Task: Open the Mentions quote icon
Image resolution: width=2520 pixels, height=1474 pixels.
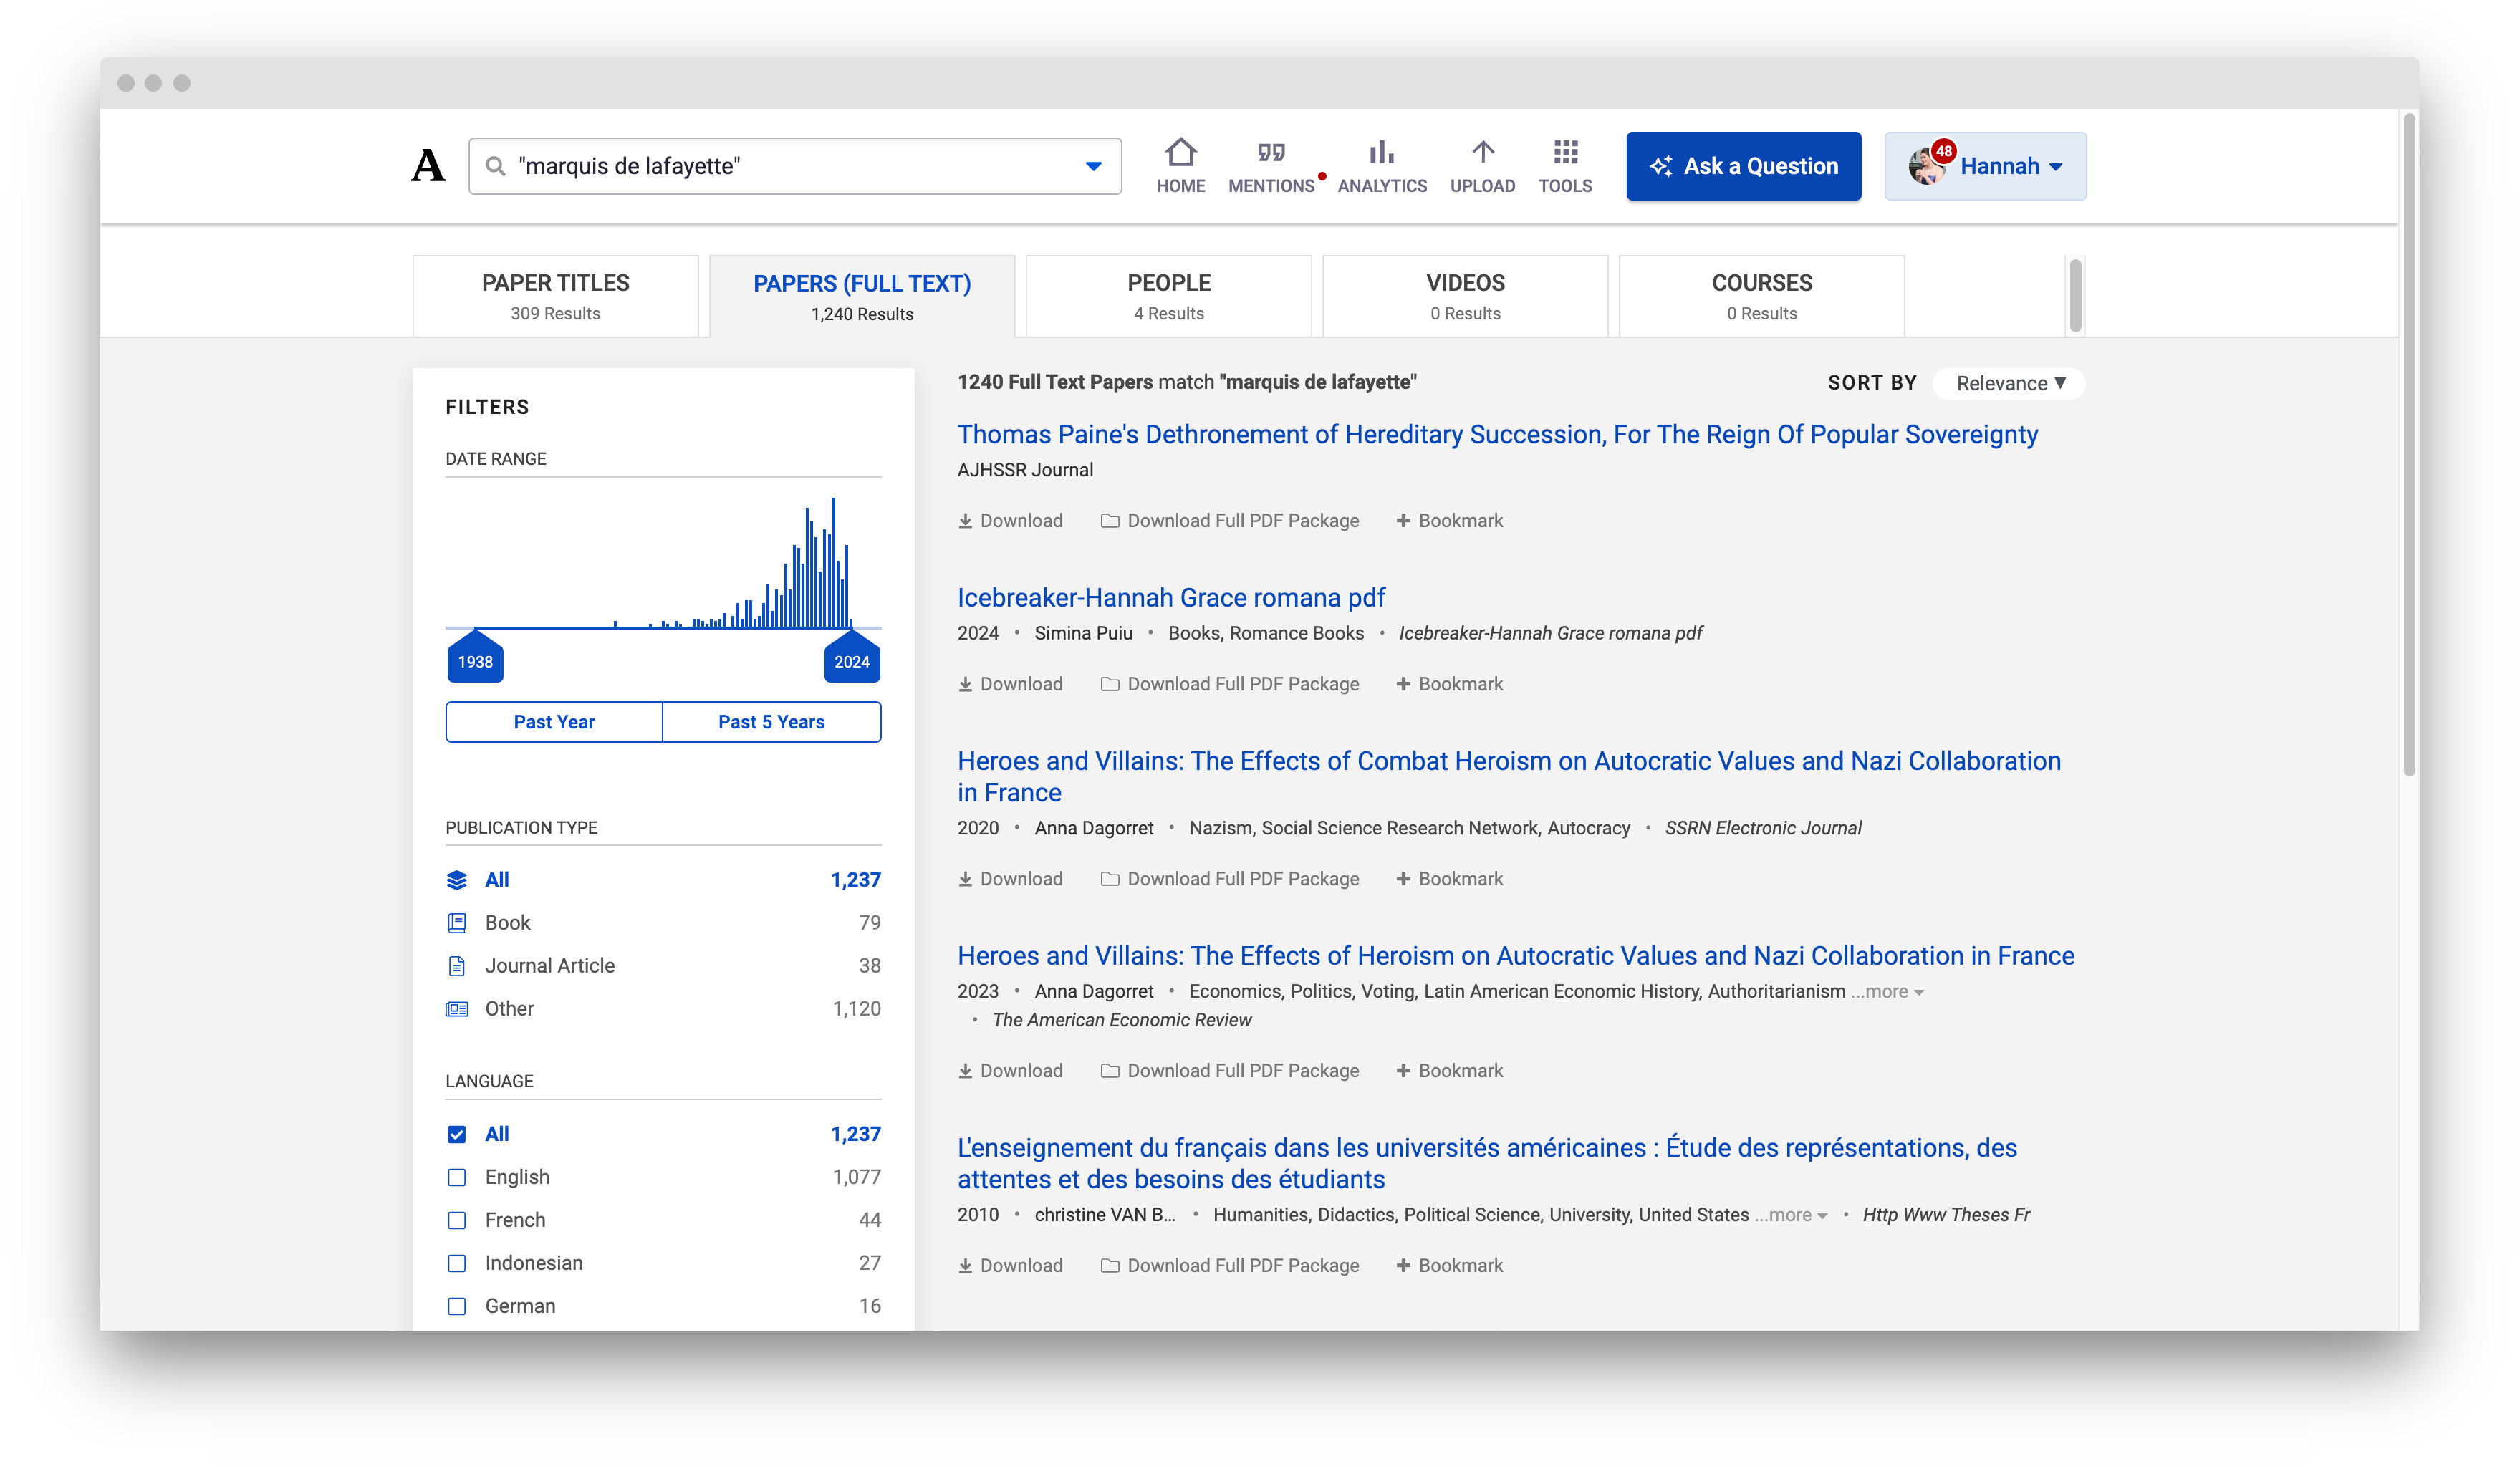Action: click(x=1271, y=152)
